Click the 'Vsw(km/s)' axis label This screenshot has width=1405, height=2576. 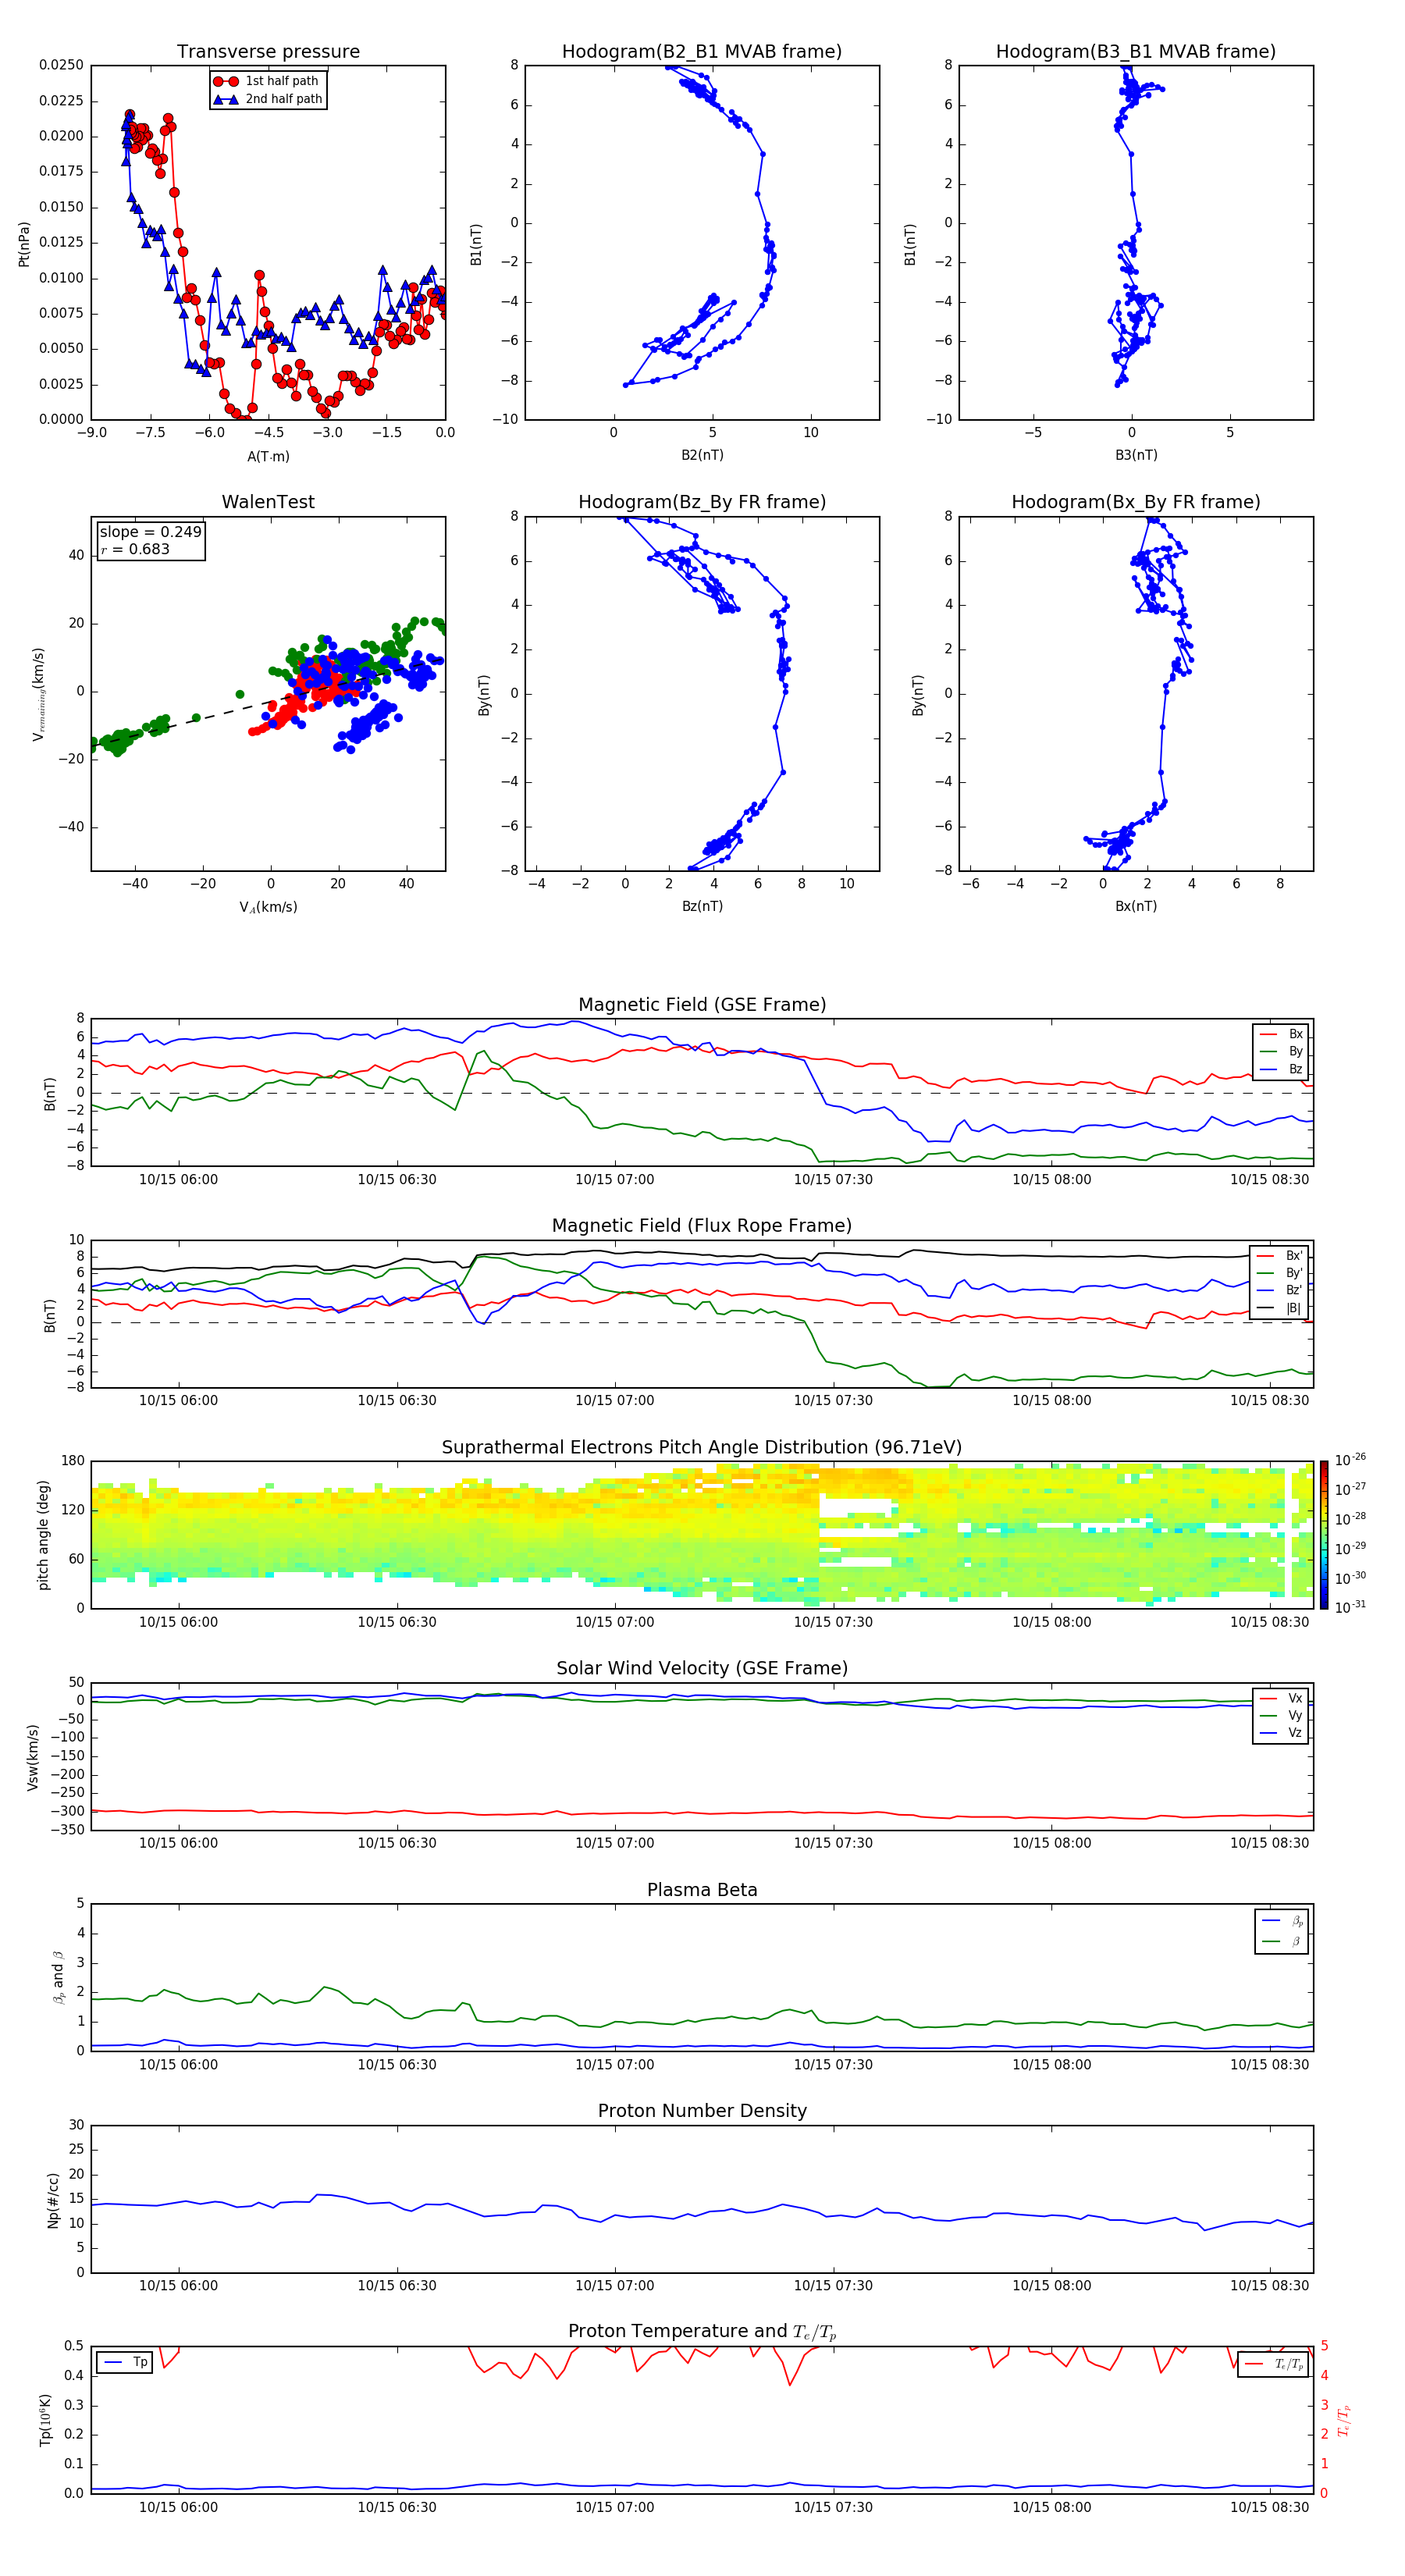[x=33, y=1756]
